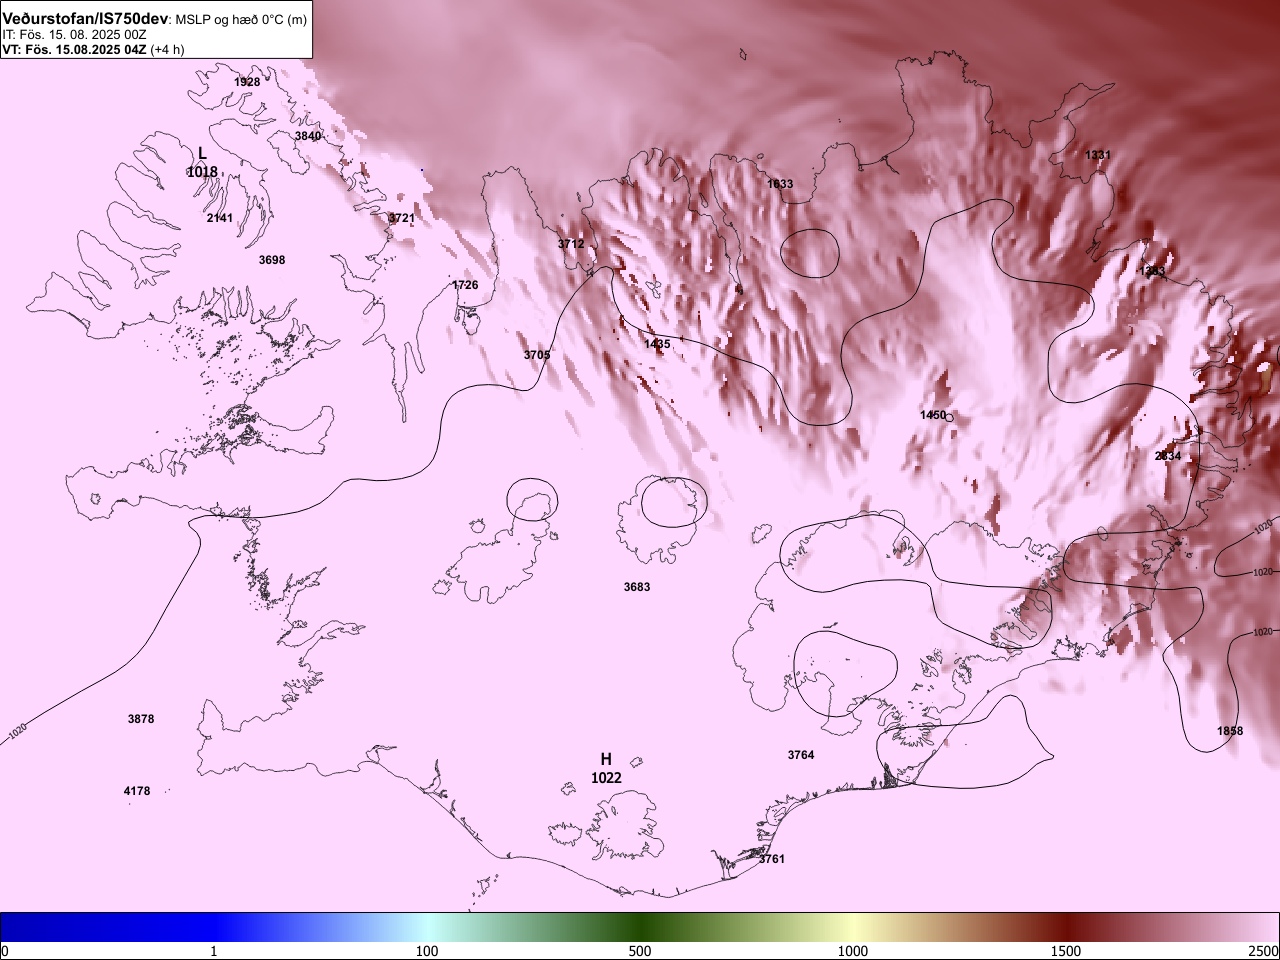
Task: Click the 'IT: Fös. 15. 08. 2025 00Z' line
Action: pos(74,34)
